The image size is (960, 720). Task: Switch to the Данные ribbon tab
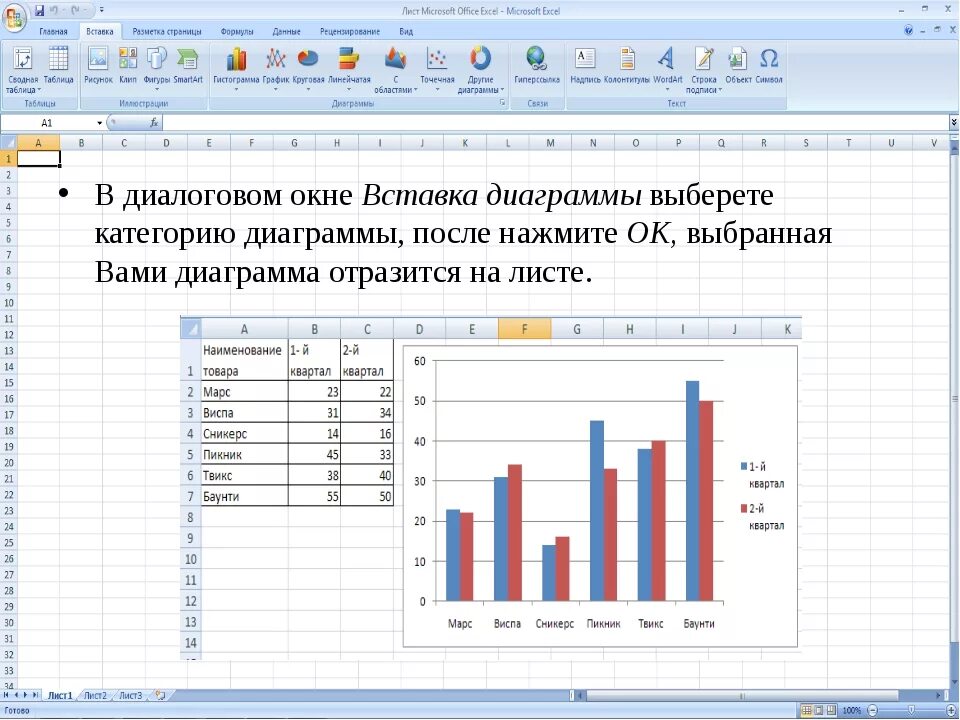point(287,31)
